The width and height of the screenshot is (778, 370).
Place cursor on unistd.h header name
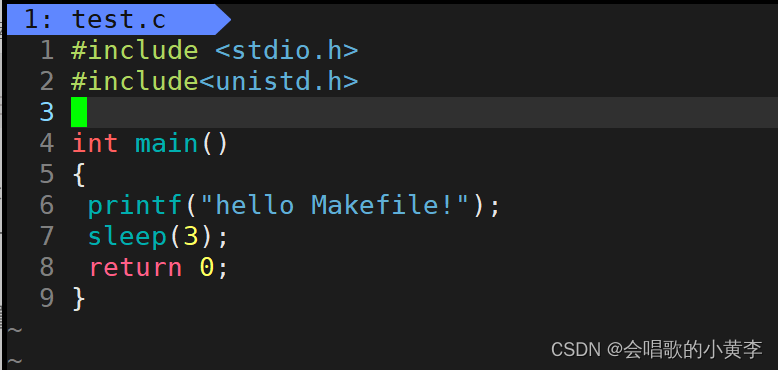(279, 81)
